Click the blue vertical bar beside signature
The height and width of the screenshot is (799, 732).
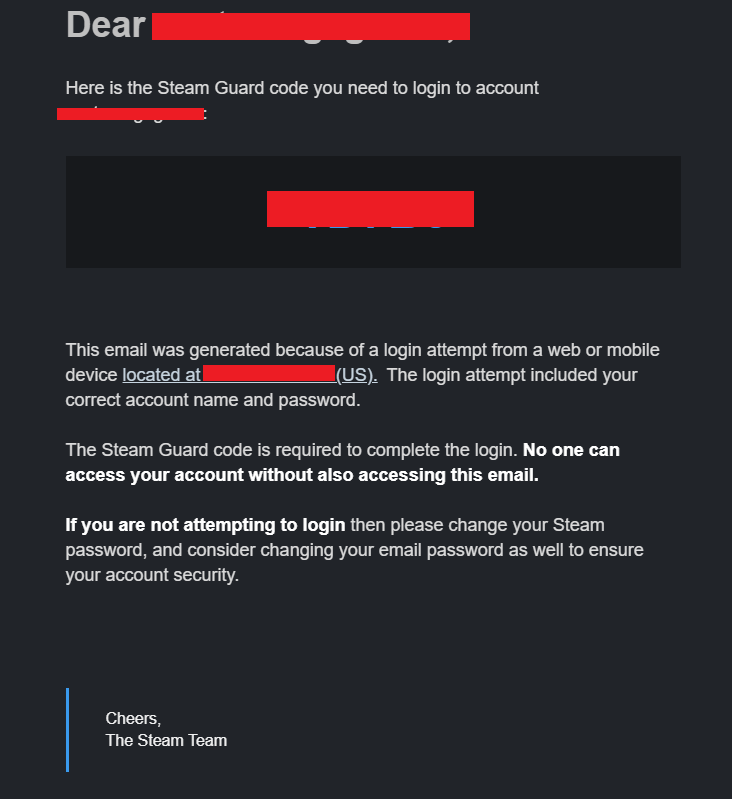67,730
